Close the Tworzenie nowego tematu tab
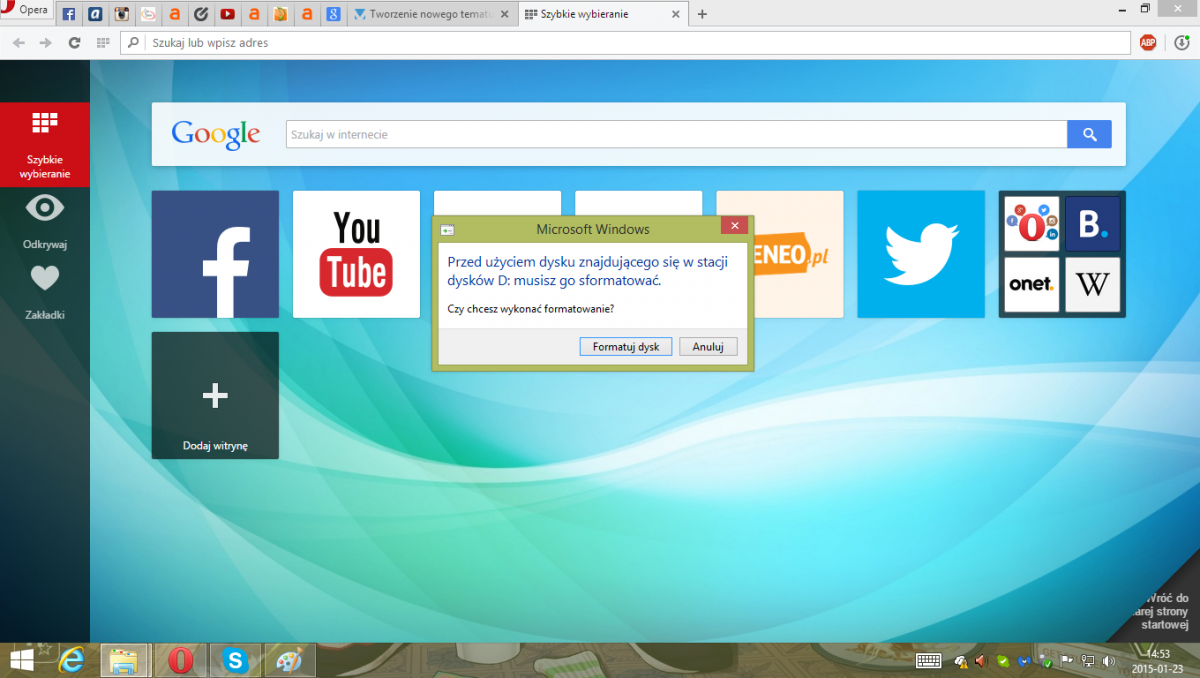Image resolution: width=1200 pixels, height=678 pixels. tap(504, 15)
